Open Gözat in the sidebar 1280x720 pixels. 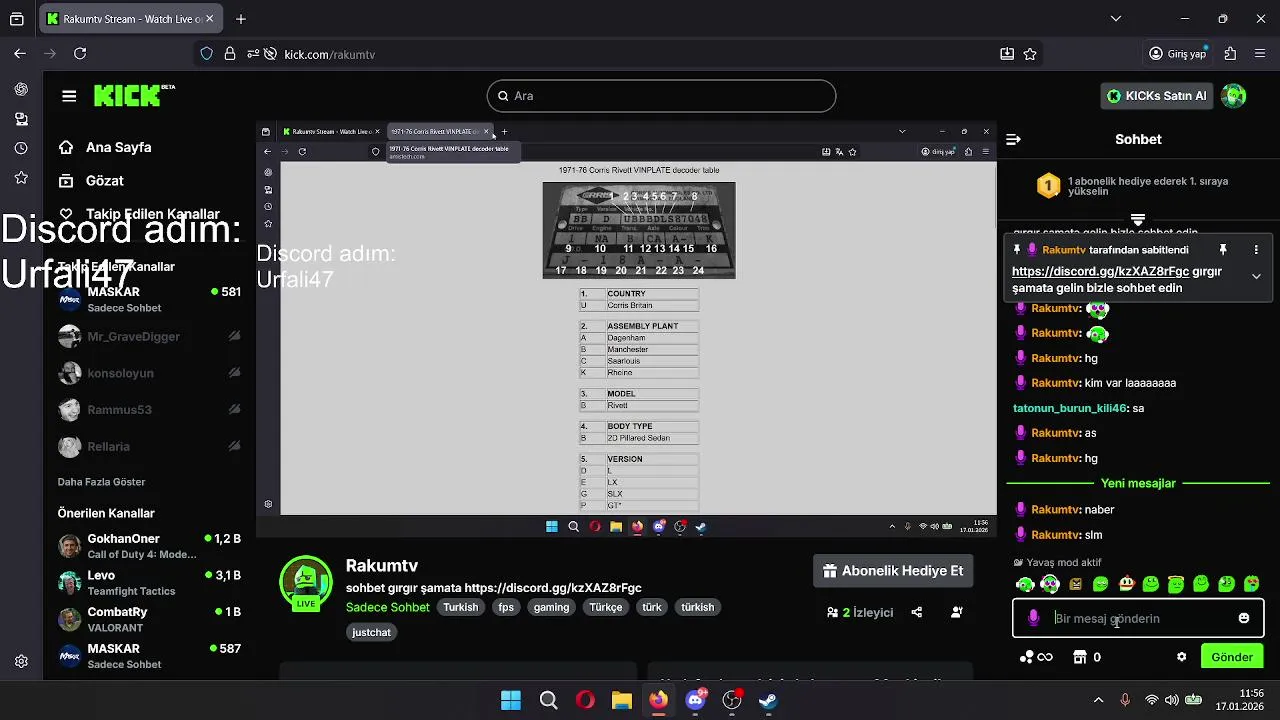tap(91, 181)
